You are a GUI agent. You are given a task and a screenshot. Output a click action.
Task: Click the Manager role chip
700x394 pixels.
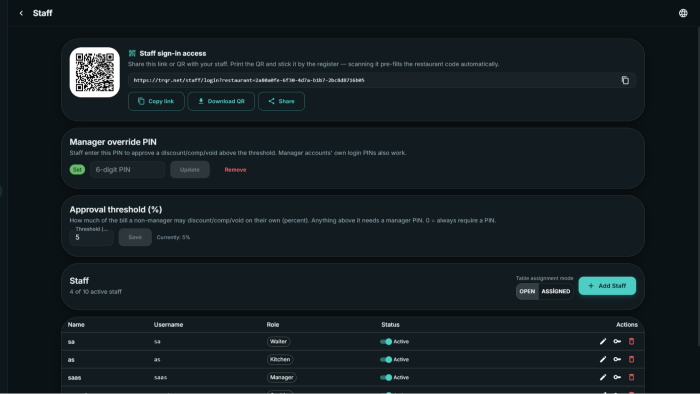click(281, 377)
